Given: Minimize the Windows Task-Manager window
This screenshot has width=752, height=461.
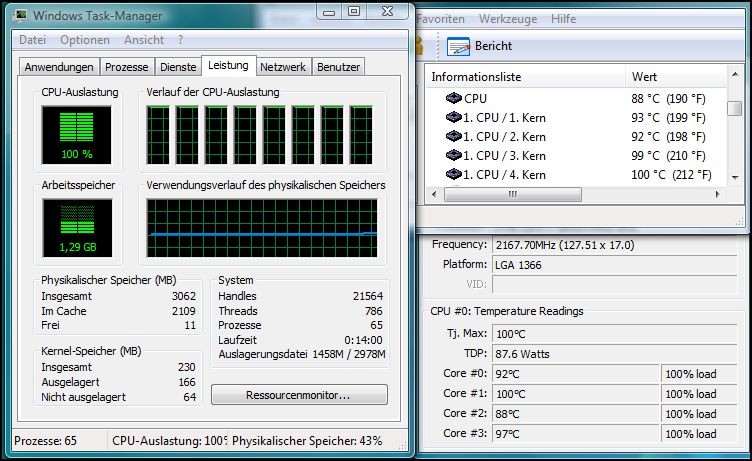Looking at the screenshot, I should [329, 12].
